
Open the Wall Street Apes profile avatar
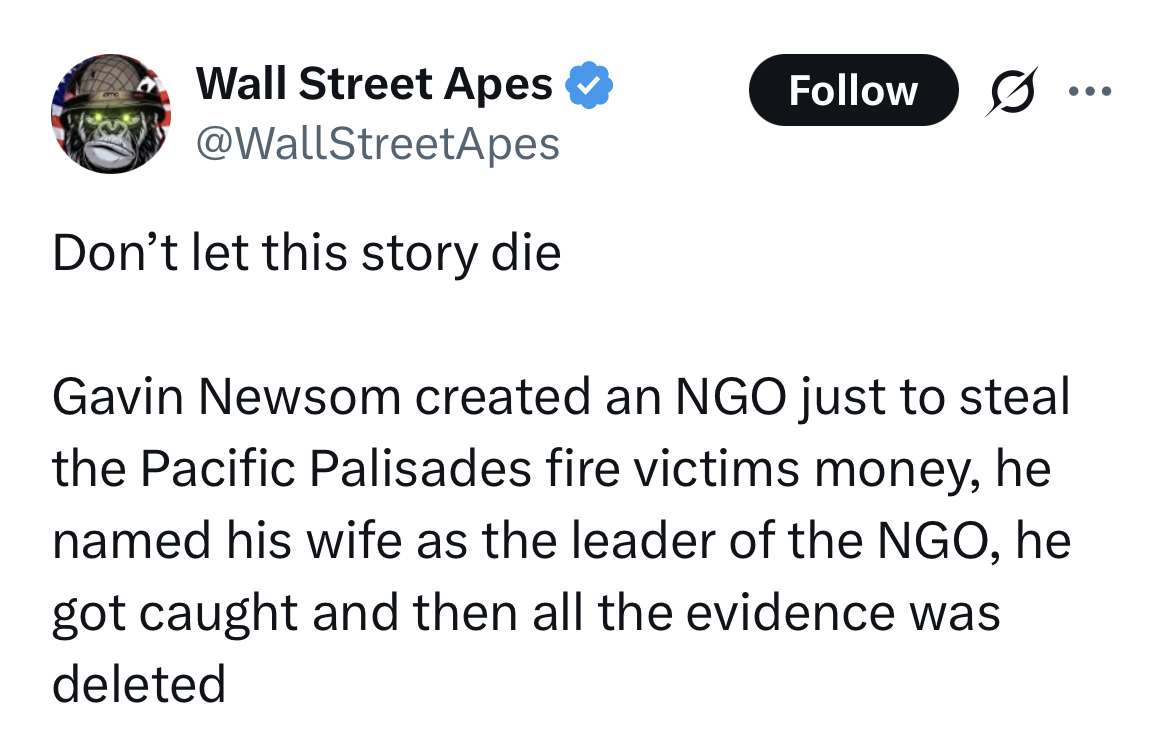[x=111, y=114]
